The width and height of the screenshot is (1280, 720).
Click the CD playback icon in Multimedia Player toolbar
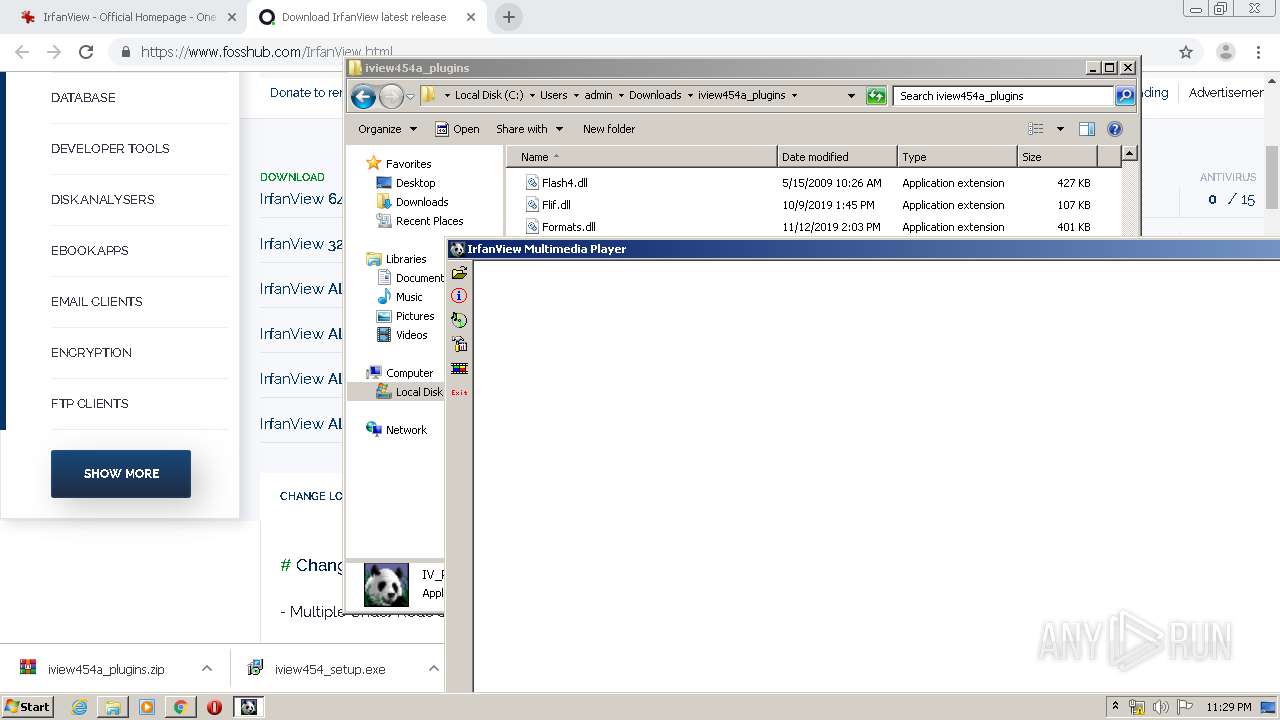click(459, 320)
